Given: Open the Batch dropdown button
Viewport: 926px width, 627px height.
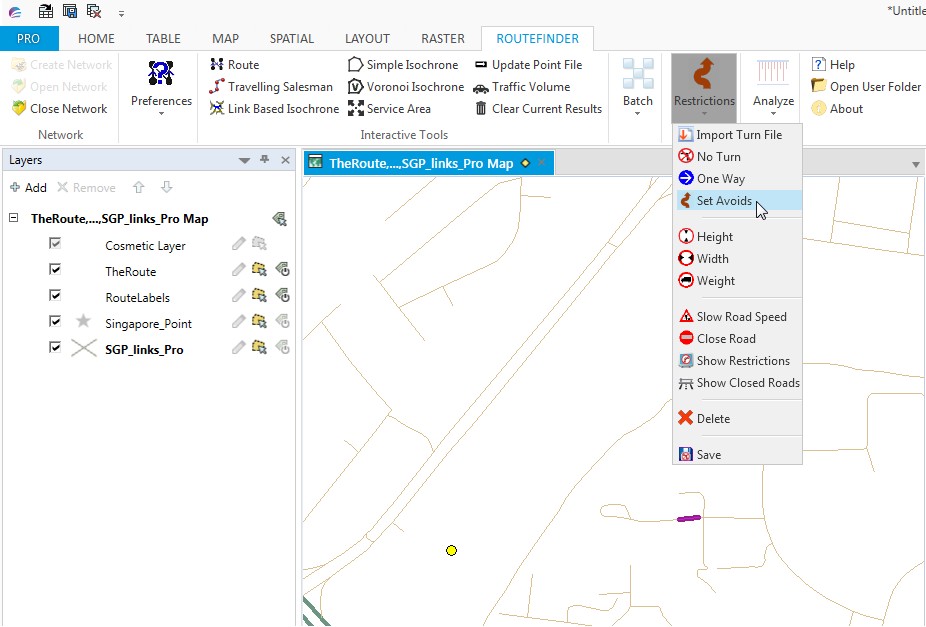Looking at the screenshot, I should click(x=638, y=112).
